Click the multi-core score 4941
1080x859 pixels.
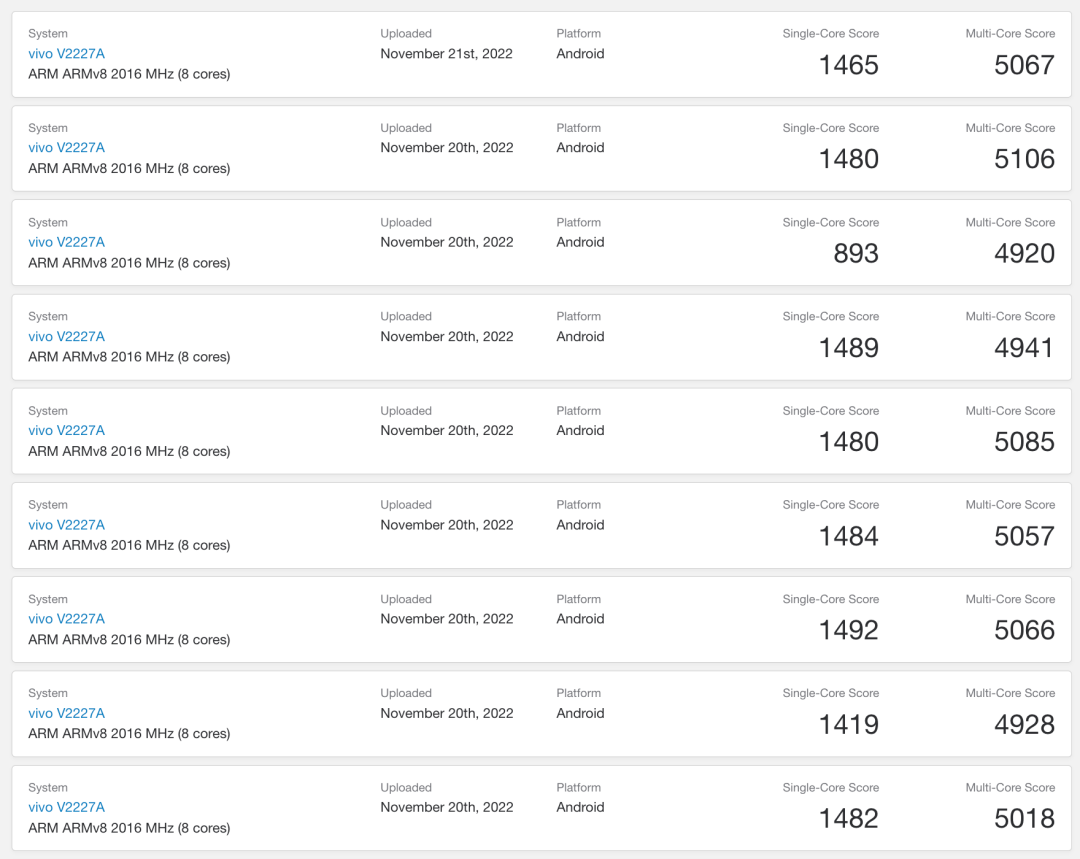1024,348
